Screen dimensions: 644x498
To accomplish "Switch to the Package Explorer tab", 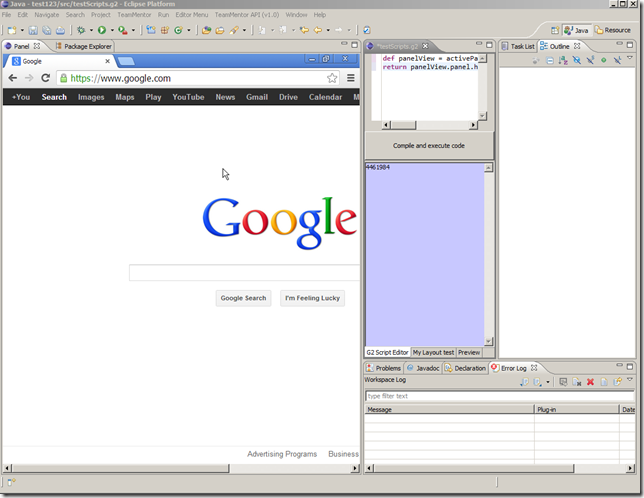I will click(84, 46).
